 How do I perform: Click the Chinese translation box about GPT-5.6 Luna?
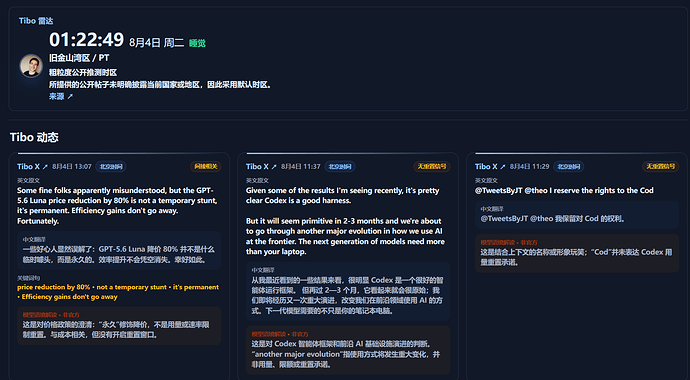119,250
